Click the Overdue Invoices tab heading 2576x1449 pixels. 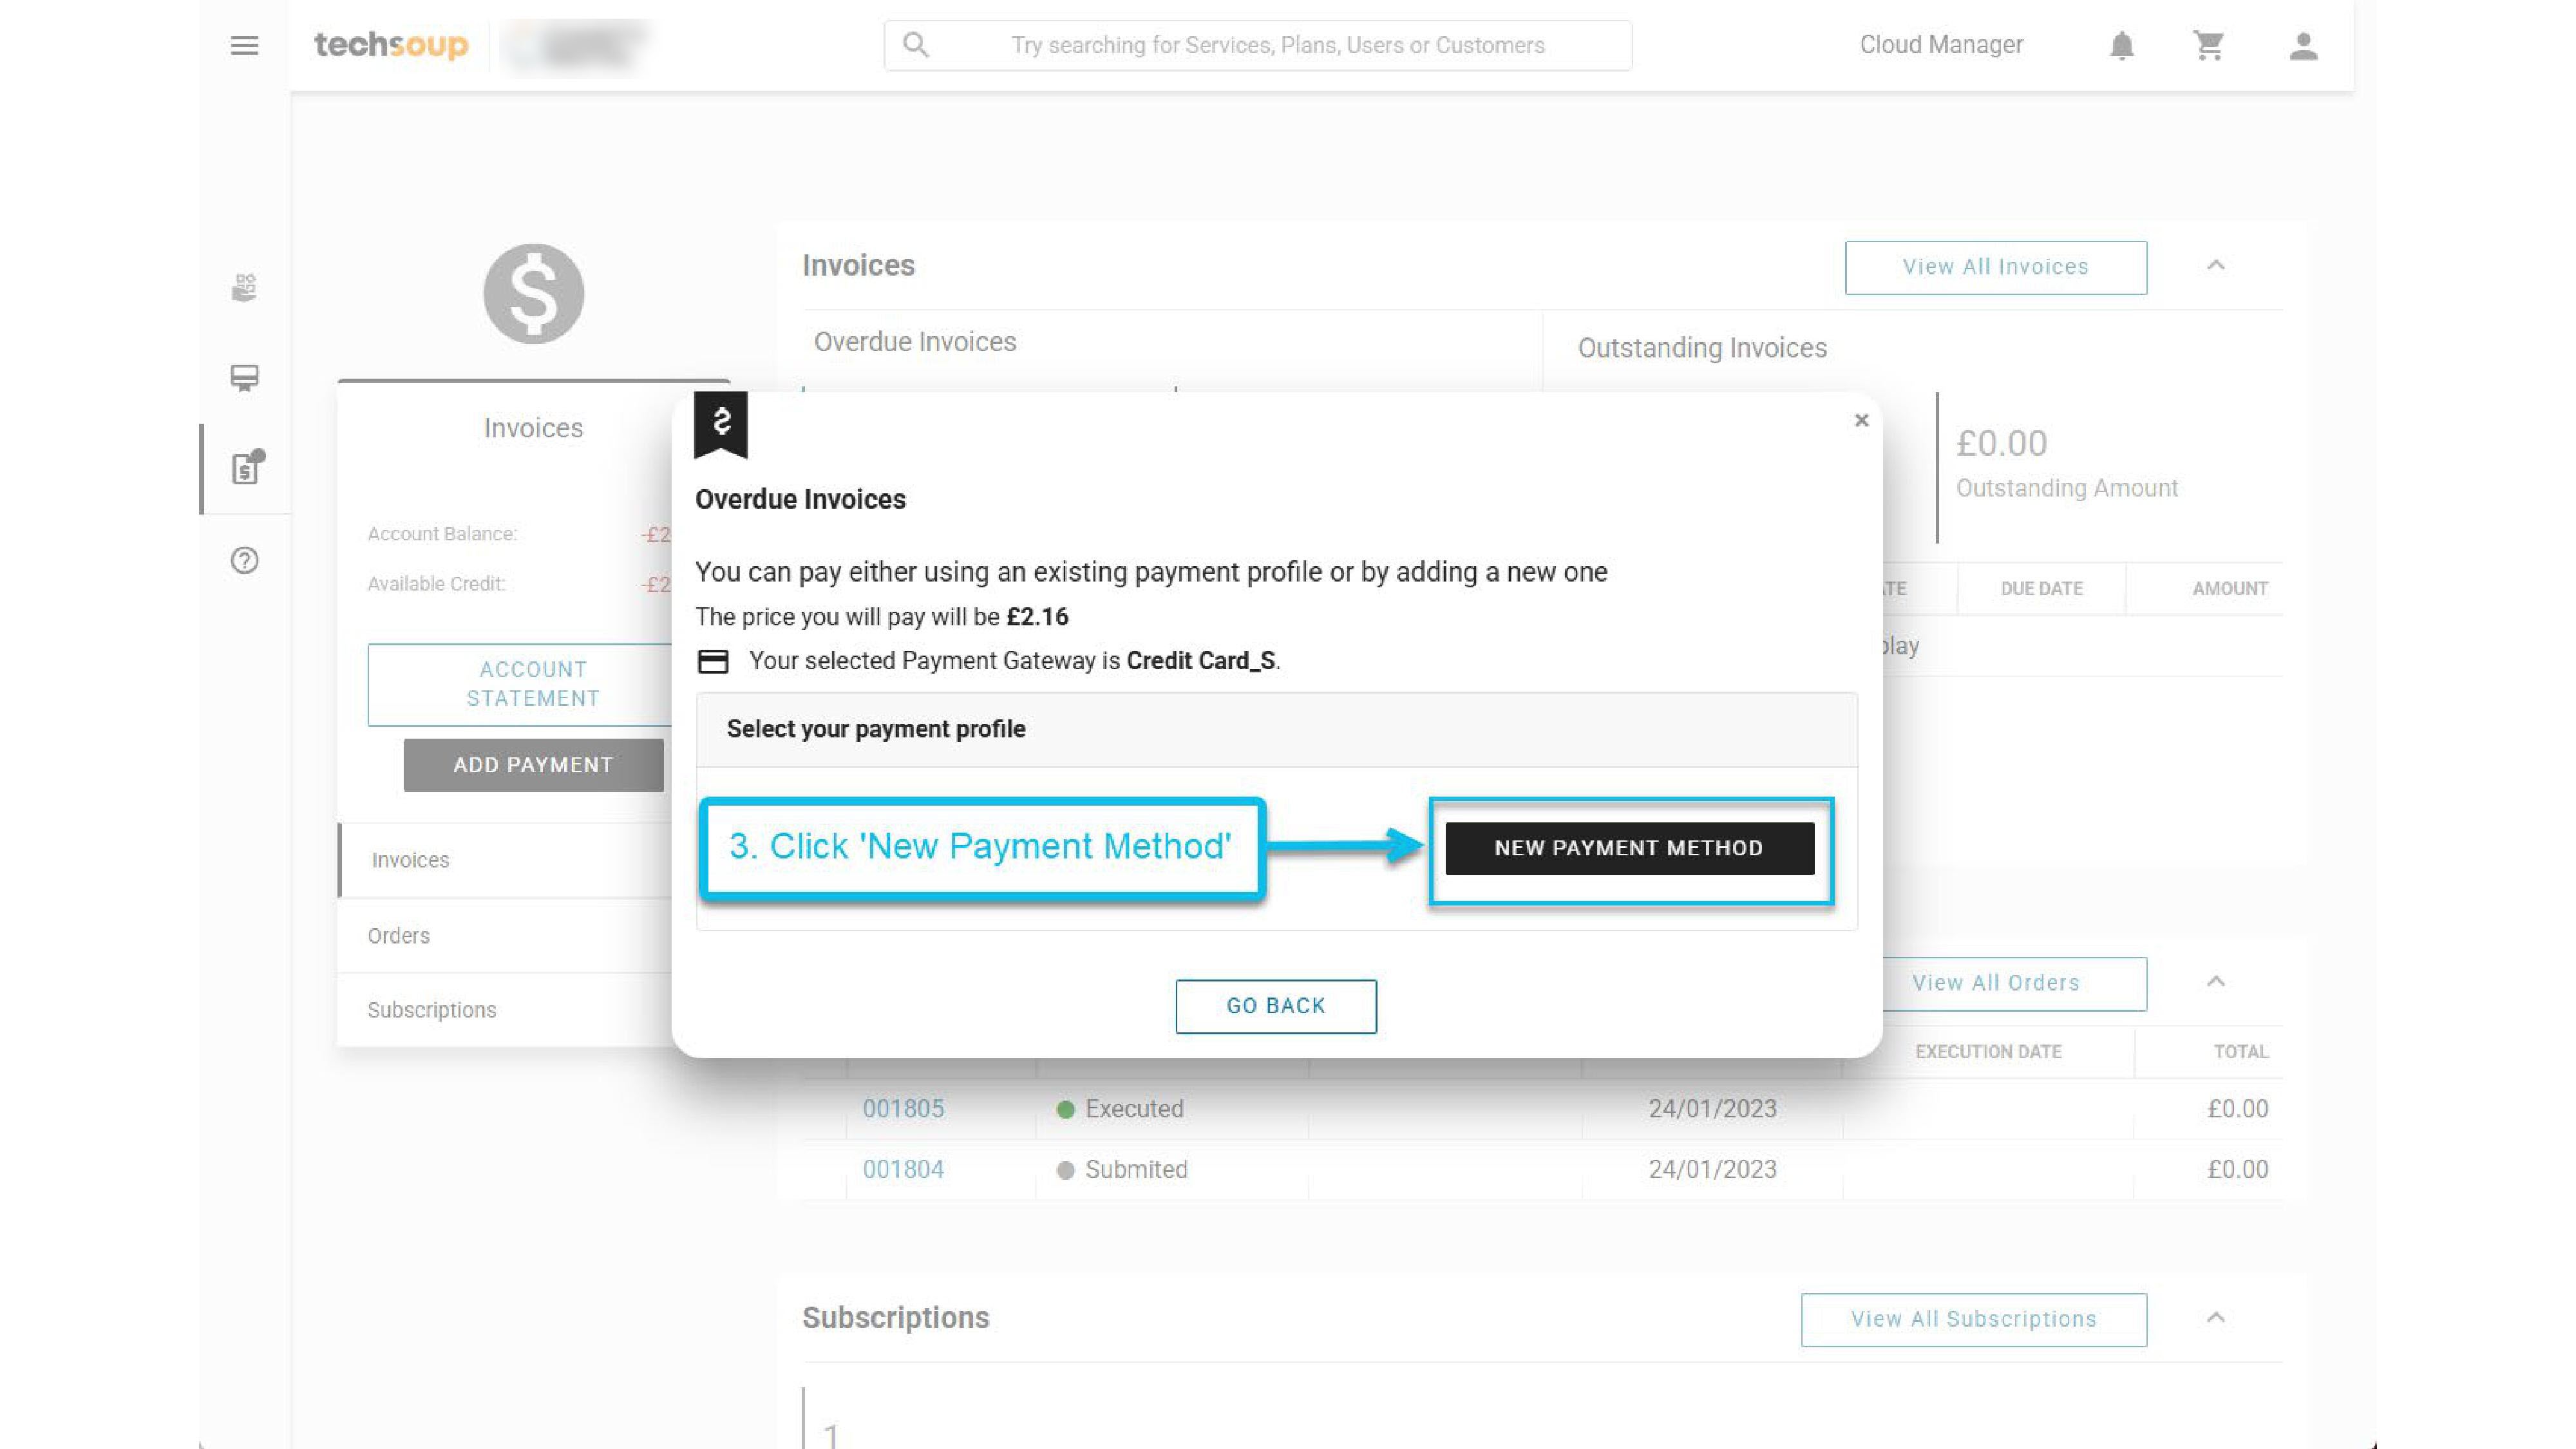click(915, 342)
